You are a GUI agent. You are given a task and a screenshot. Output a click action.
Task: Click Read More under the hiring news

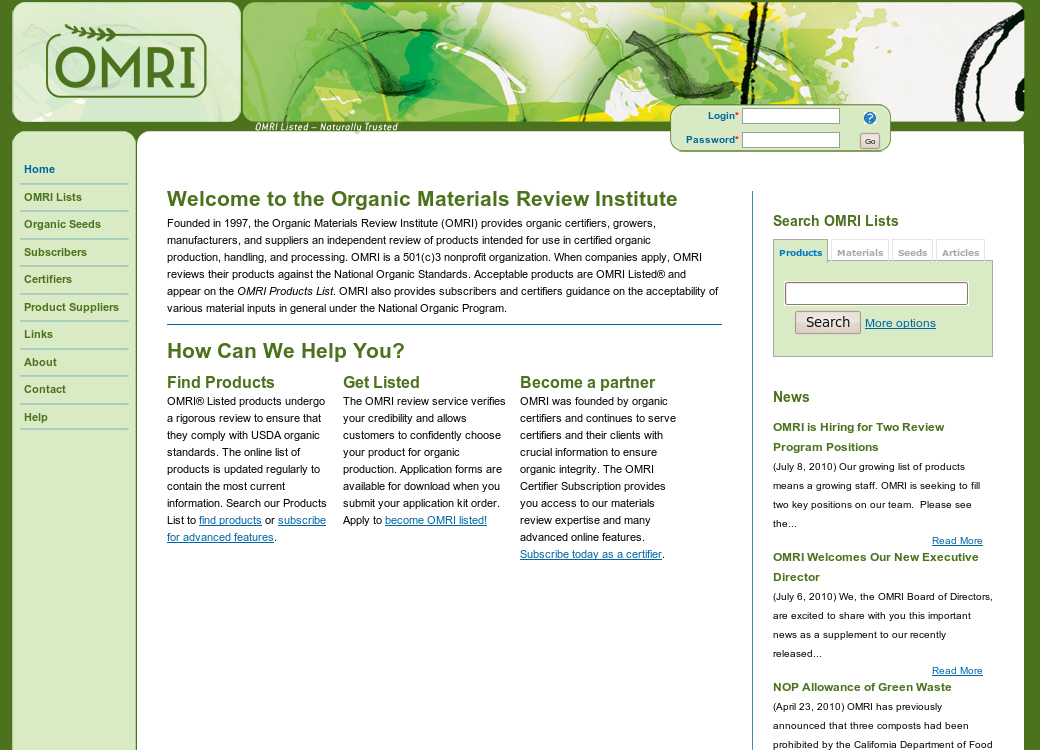tap(957, 540)
